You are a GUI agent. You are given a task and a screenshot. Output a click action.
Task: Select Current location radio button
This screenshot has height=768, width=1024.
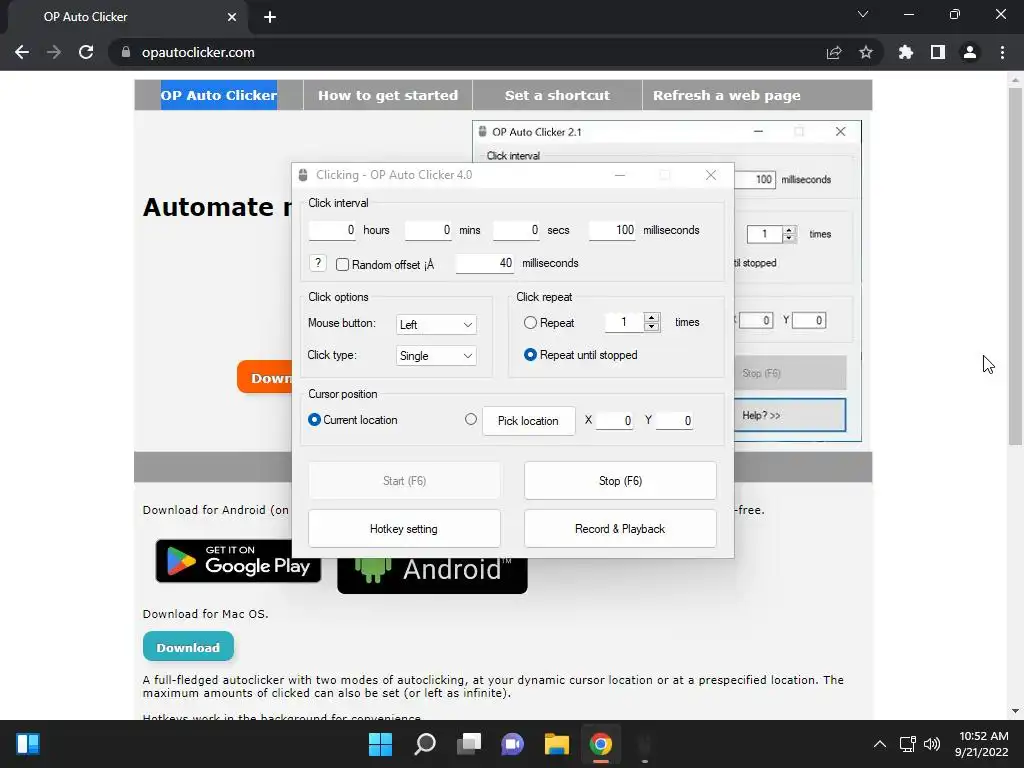point(314,419)
